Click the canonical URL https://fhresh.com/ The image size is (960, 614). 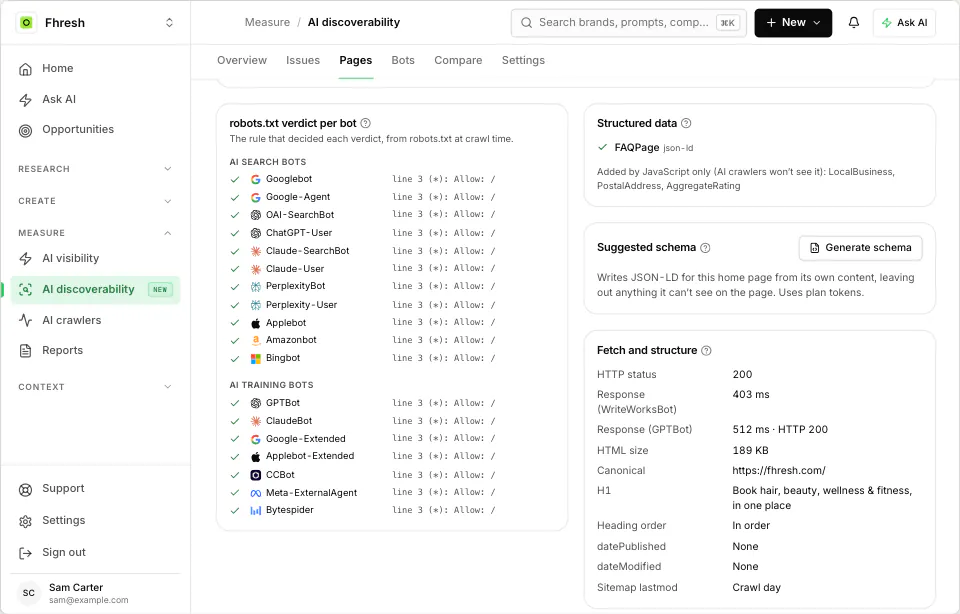pos(779,470)
